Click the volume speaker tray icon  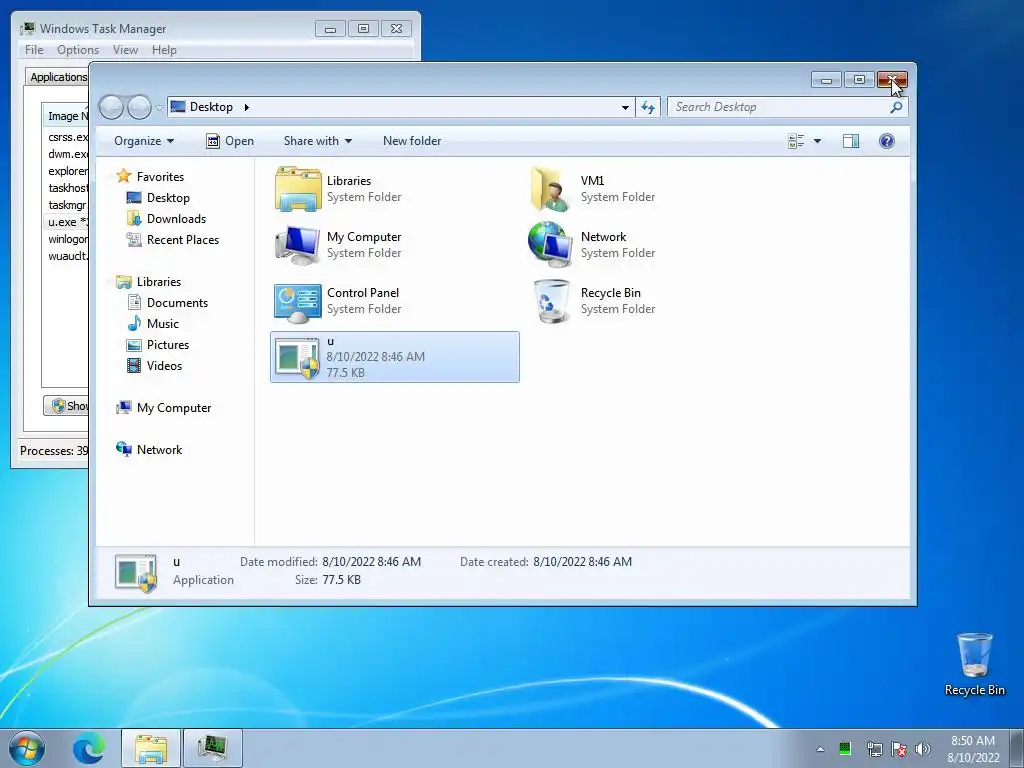coord(923,749)
